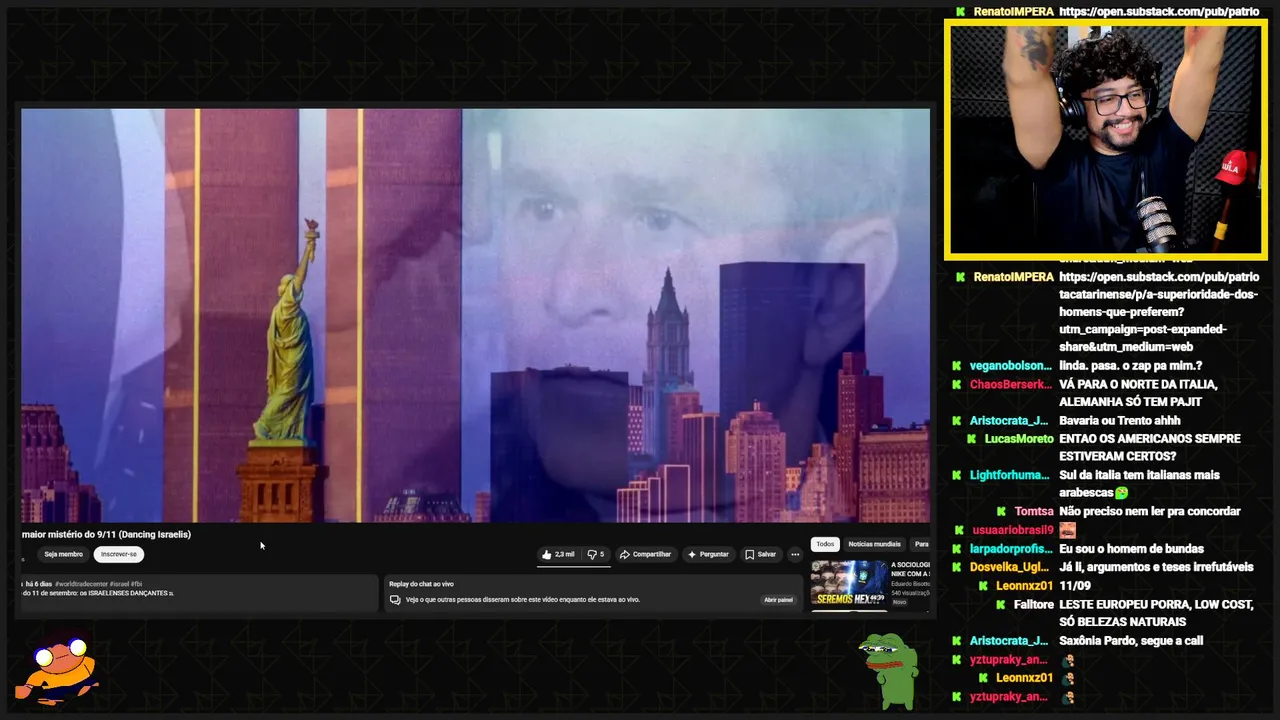1280x720 pixels.
Task: Click the orange frog mascot sticker
Action: (57, 670)
